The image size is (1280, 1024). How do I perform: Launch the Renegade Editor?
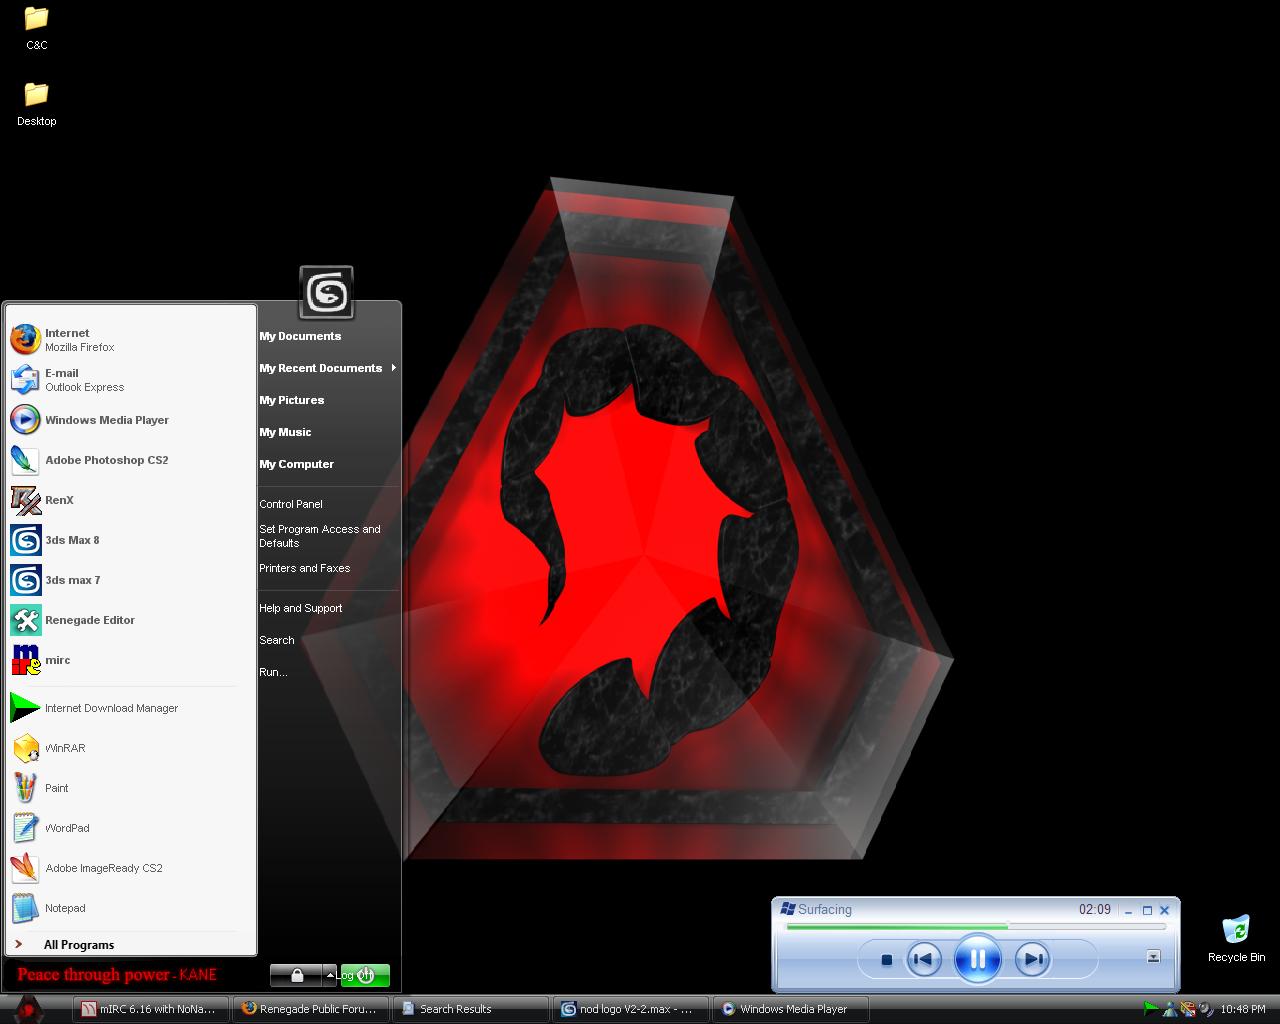point(89,620)
